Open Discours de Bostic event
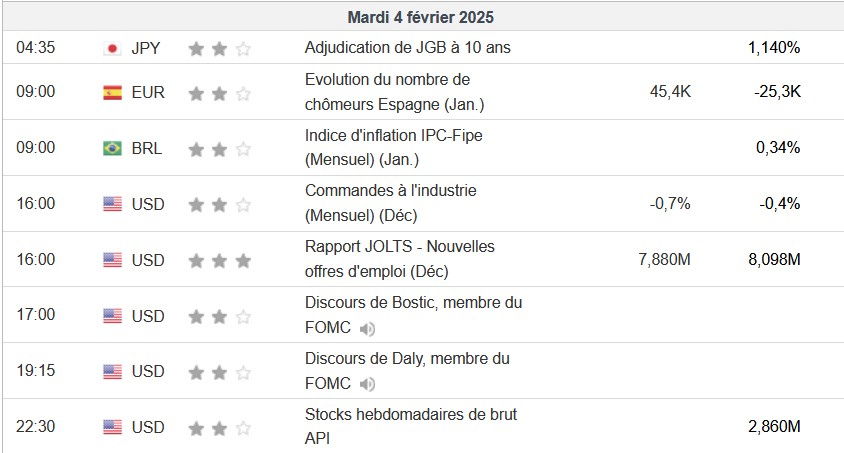 coord(413,303)
